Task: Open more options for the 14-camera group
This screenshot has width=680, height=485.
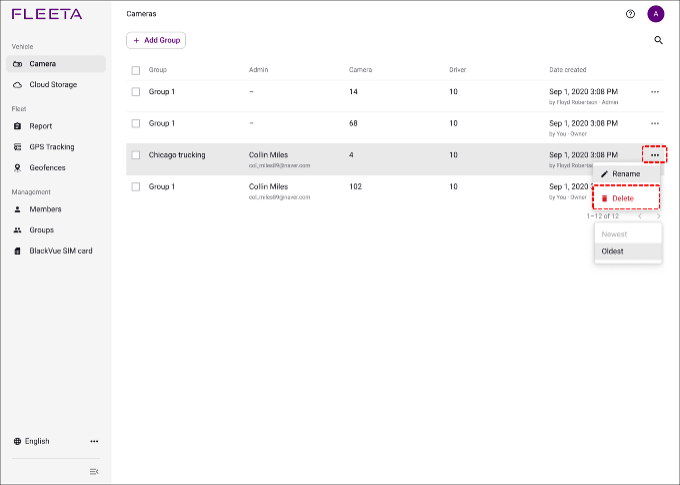Action: (655, 92)
